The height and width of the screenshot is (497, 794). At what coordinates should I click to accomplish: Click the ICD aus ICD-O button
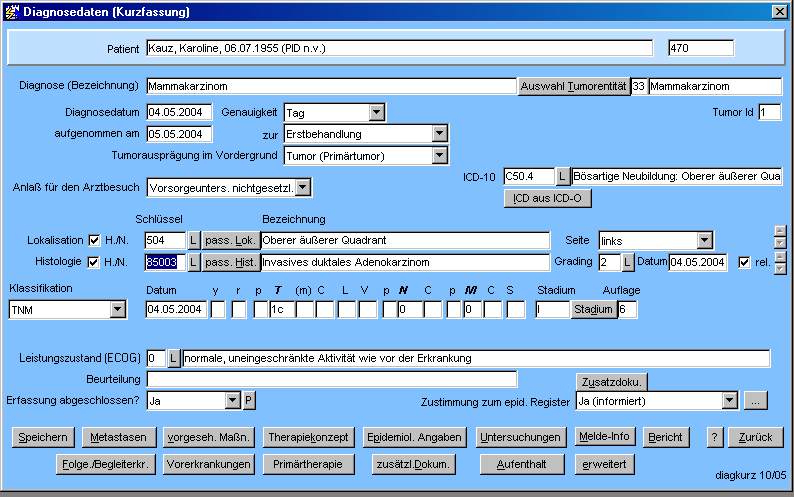click(547, 198)
